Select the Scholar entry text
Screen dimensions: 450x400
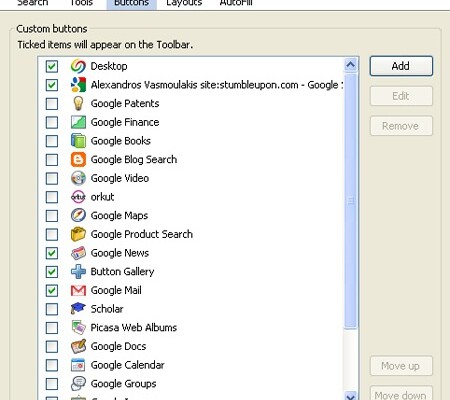click(107, 309)
